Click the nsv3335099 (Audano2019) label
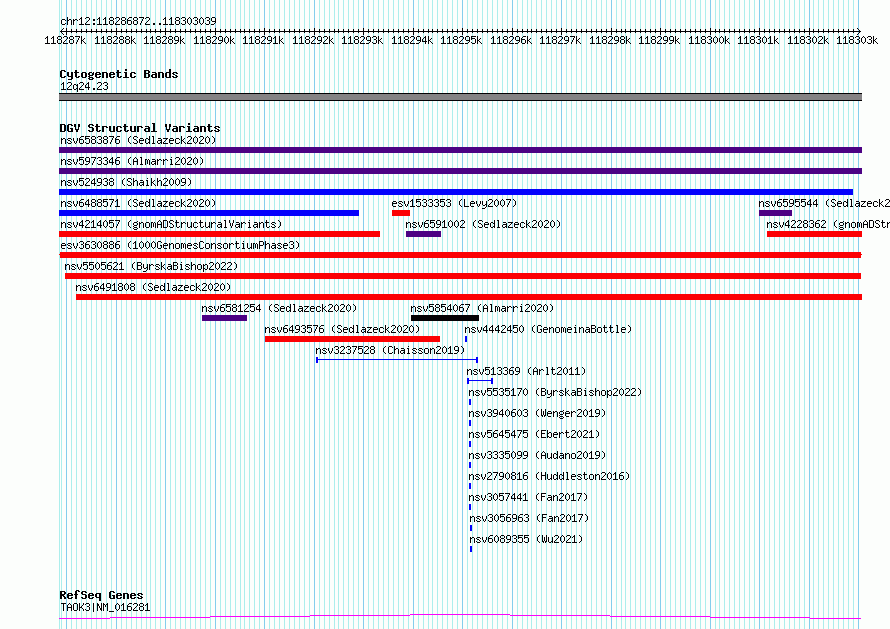 click(x=537, y=455)
